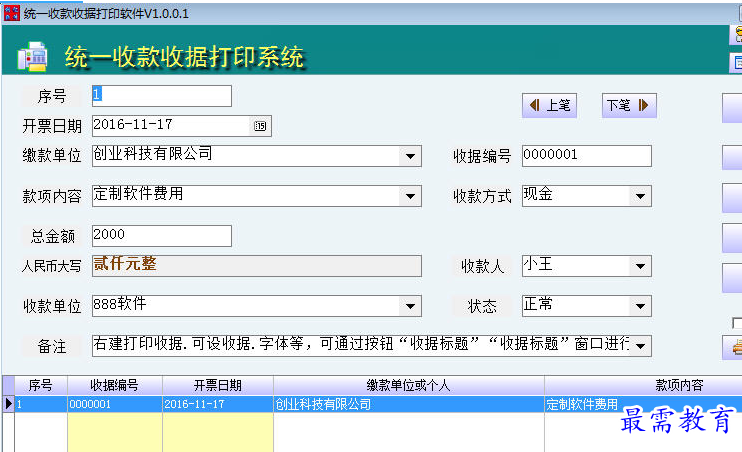Click the row indicator arrow of row 1
The width and height of the screenshot is (742, 452).
9,404
